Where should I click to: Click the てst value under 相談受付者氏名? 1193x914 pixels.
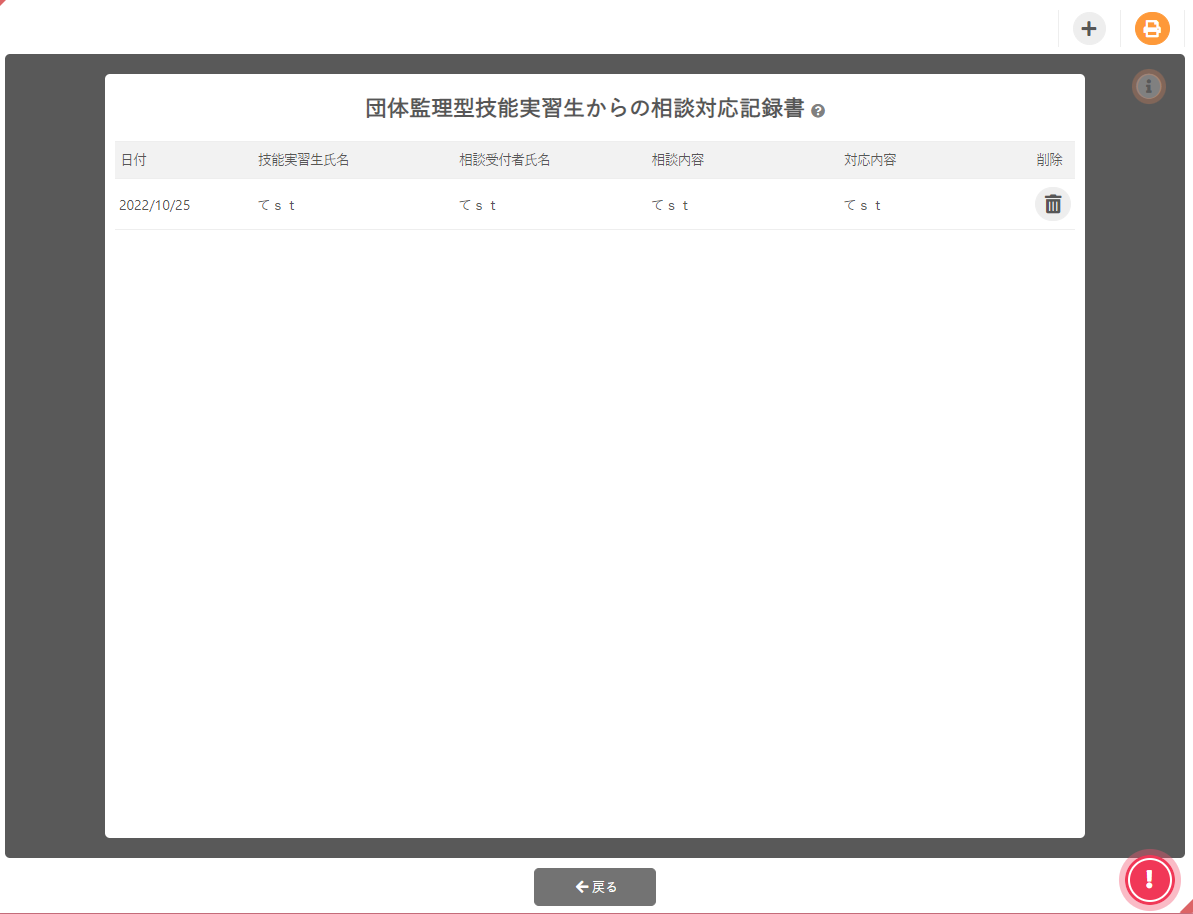click(x=478, y=205)
